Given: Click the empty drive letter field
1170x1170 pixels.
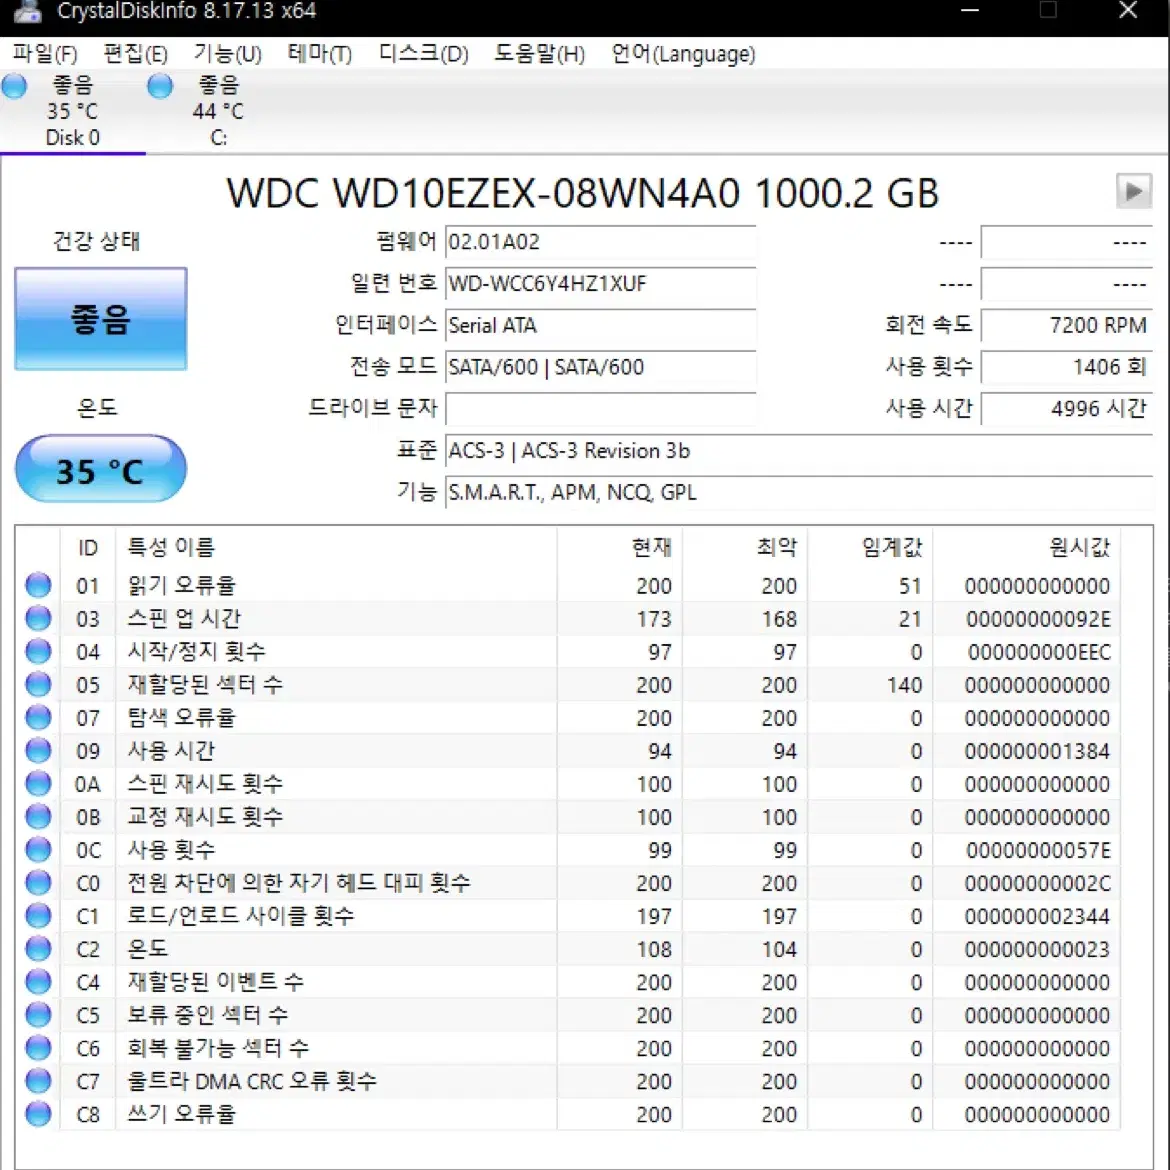Looking at the screenshot, I should coord(601,409).
